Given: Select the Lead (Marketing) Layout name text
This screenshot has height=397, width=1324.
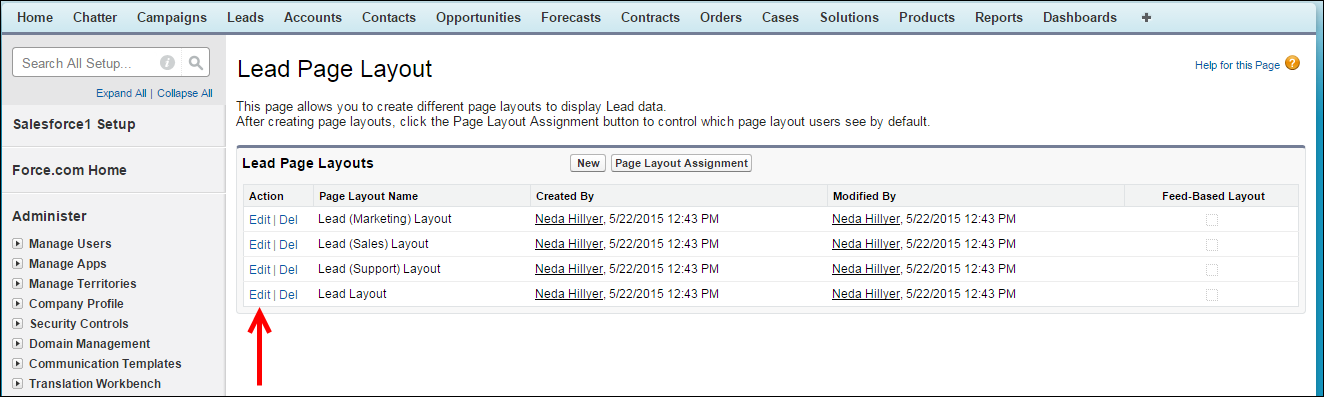Looking at the screenshot, I should (x=385, y=219).
